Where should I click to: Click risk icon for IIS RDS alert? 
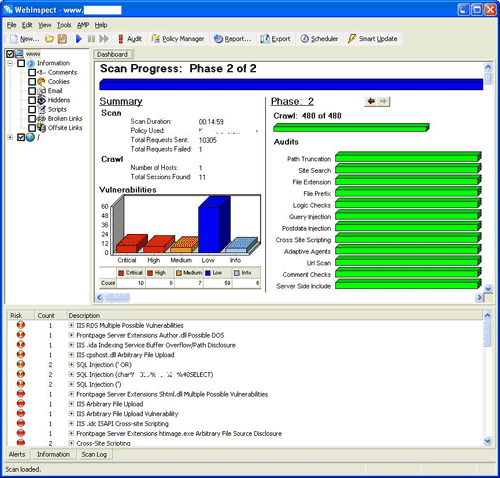(x=21, y=325)
